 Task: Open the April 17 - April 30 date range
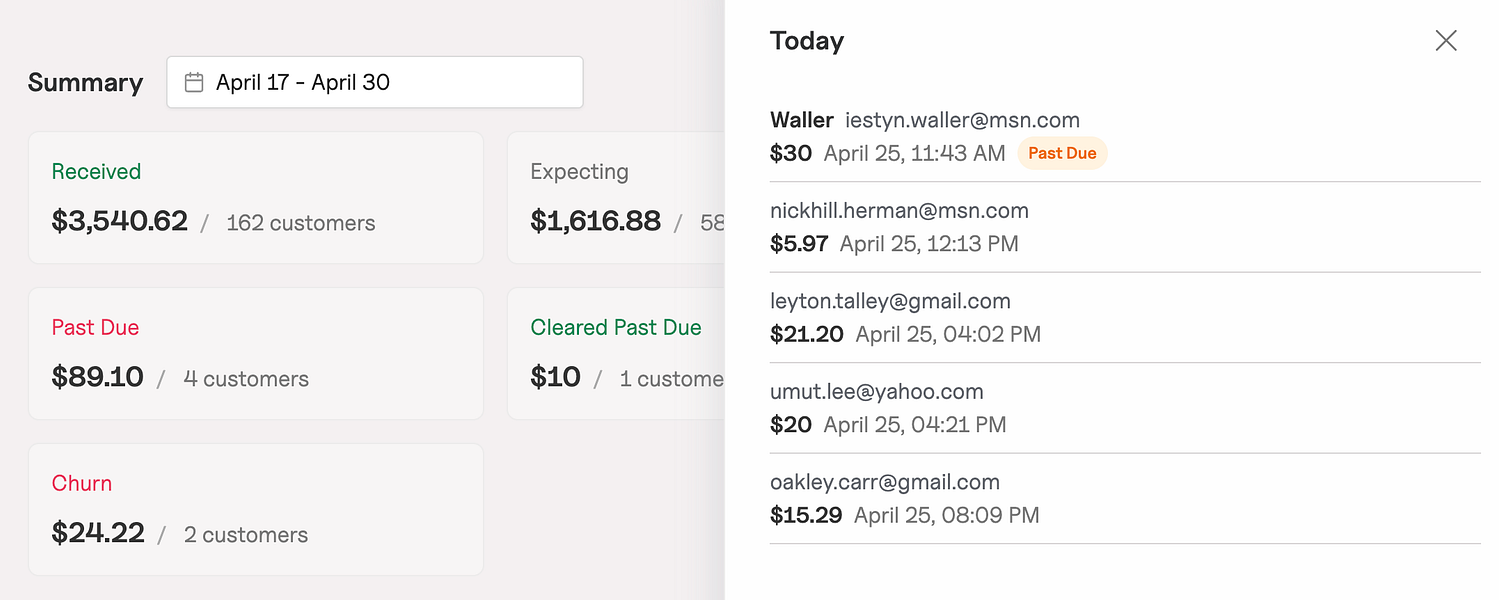(x=375, y=83)
